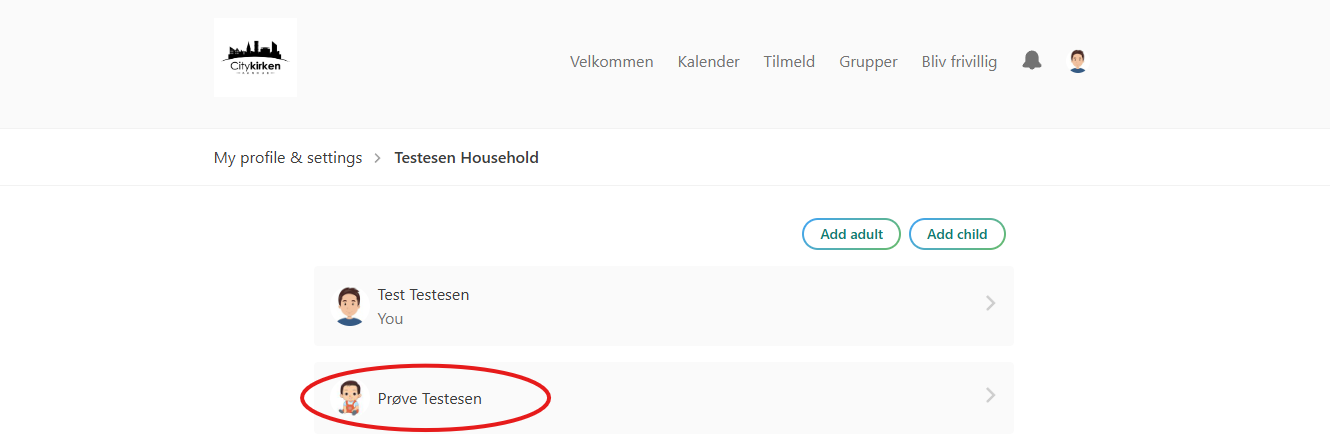Expand the Test Testesen row chevron
The height and width of the screenshot is (442, 1330).
[x=990, y=303]
